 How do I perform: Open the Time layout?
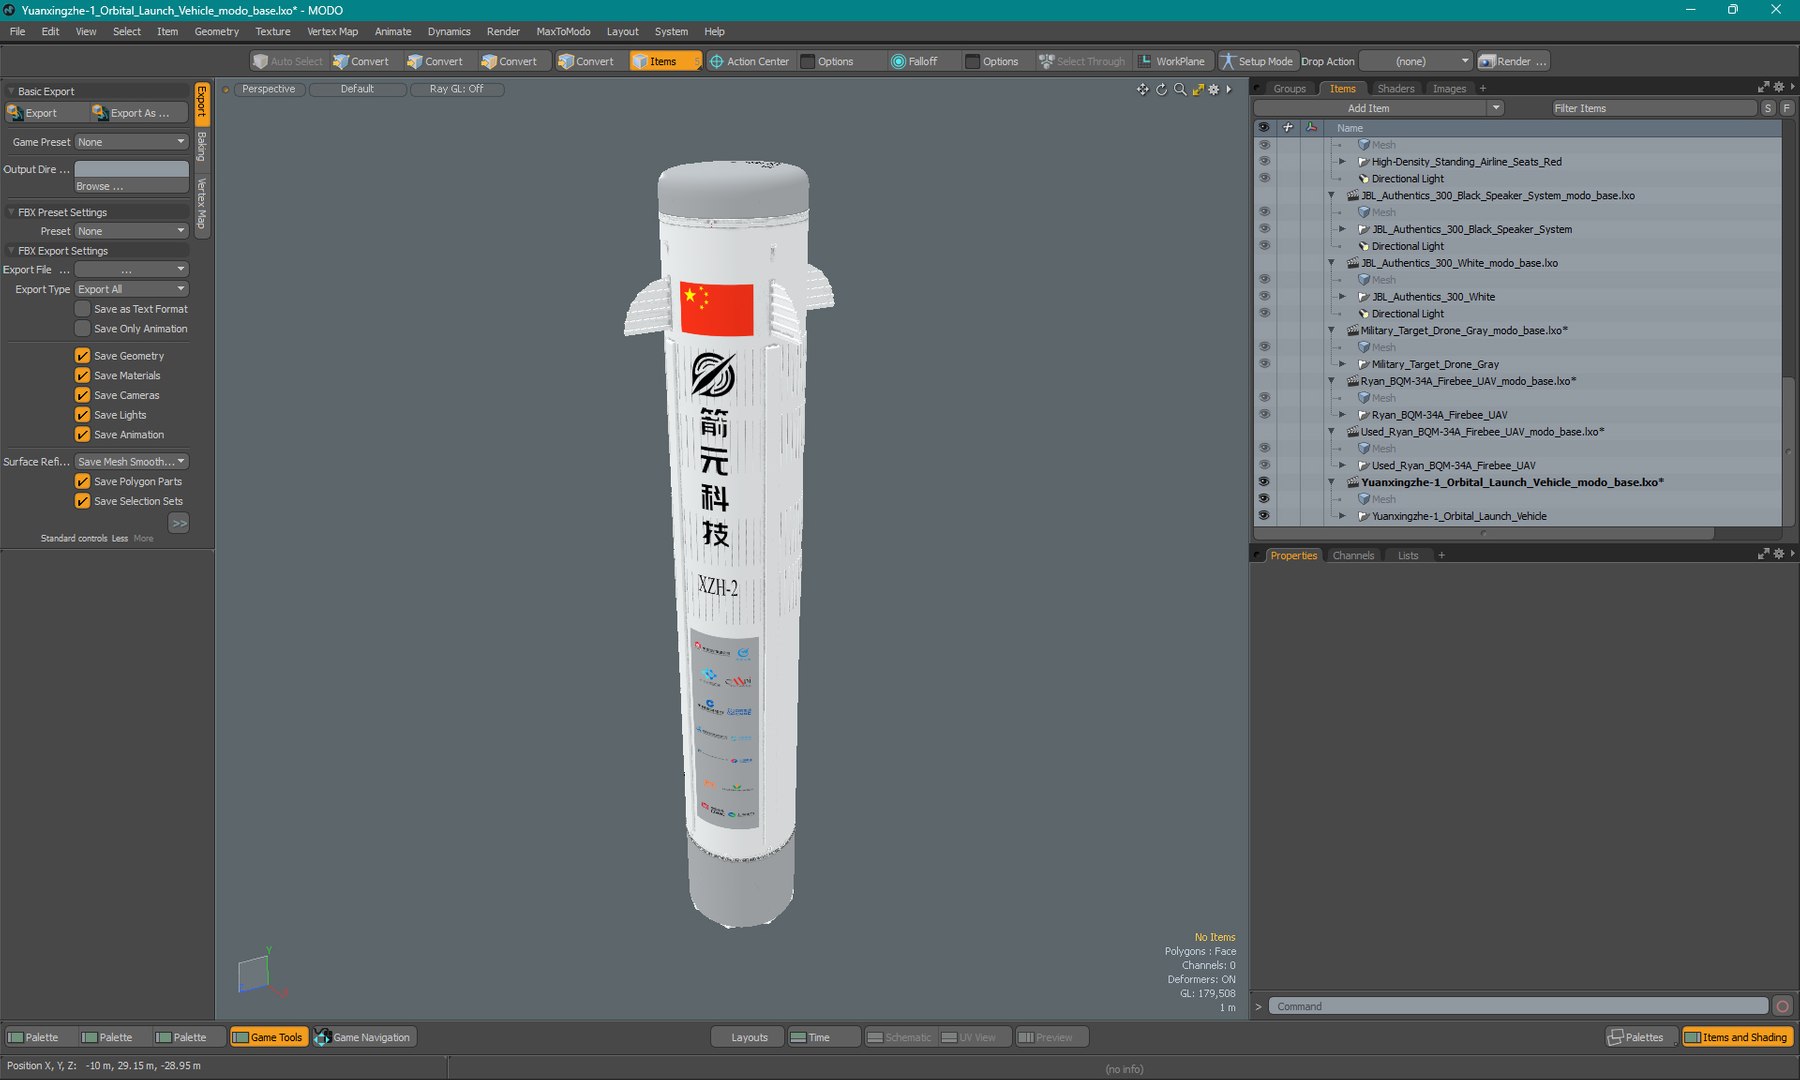point(823,1037)
